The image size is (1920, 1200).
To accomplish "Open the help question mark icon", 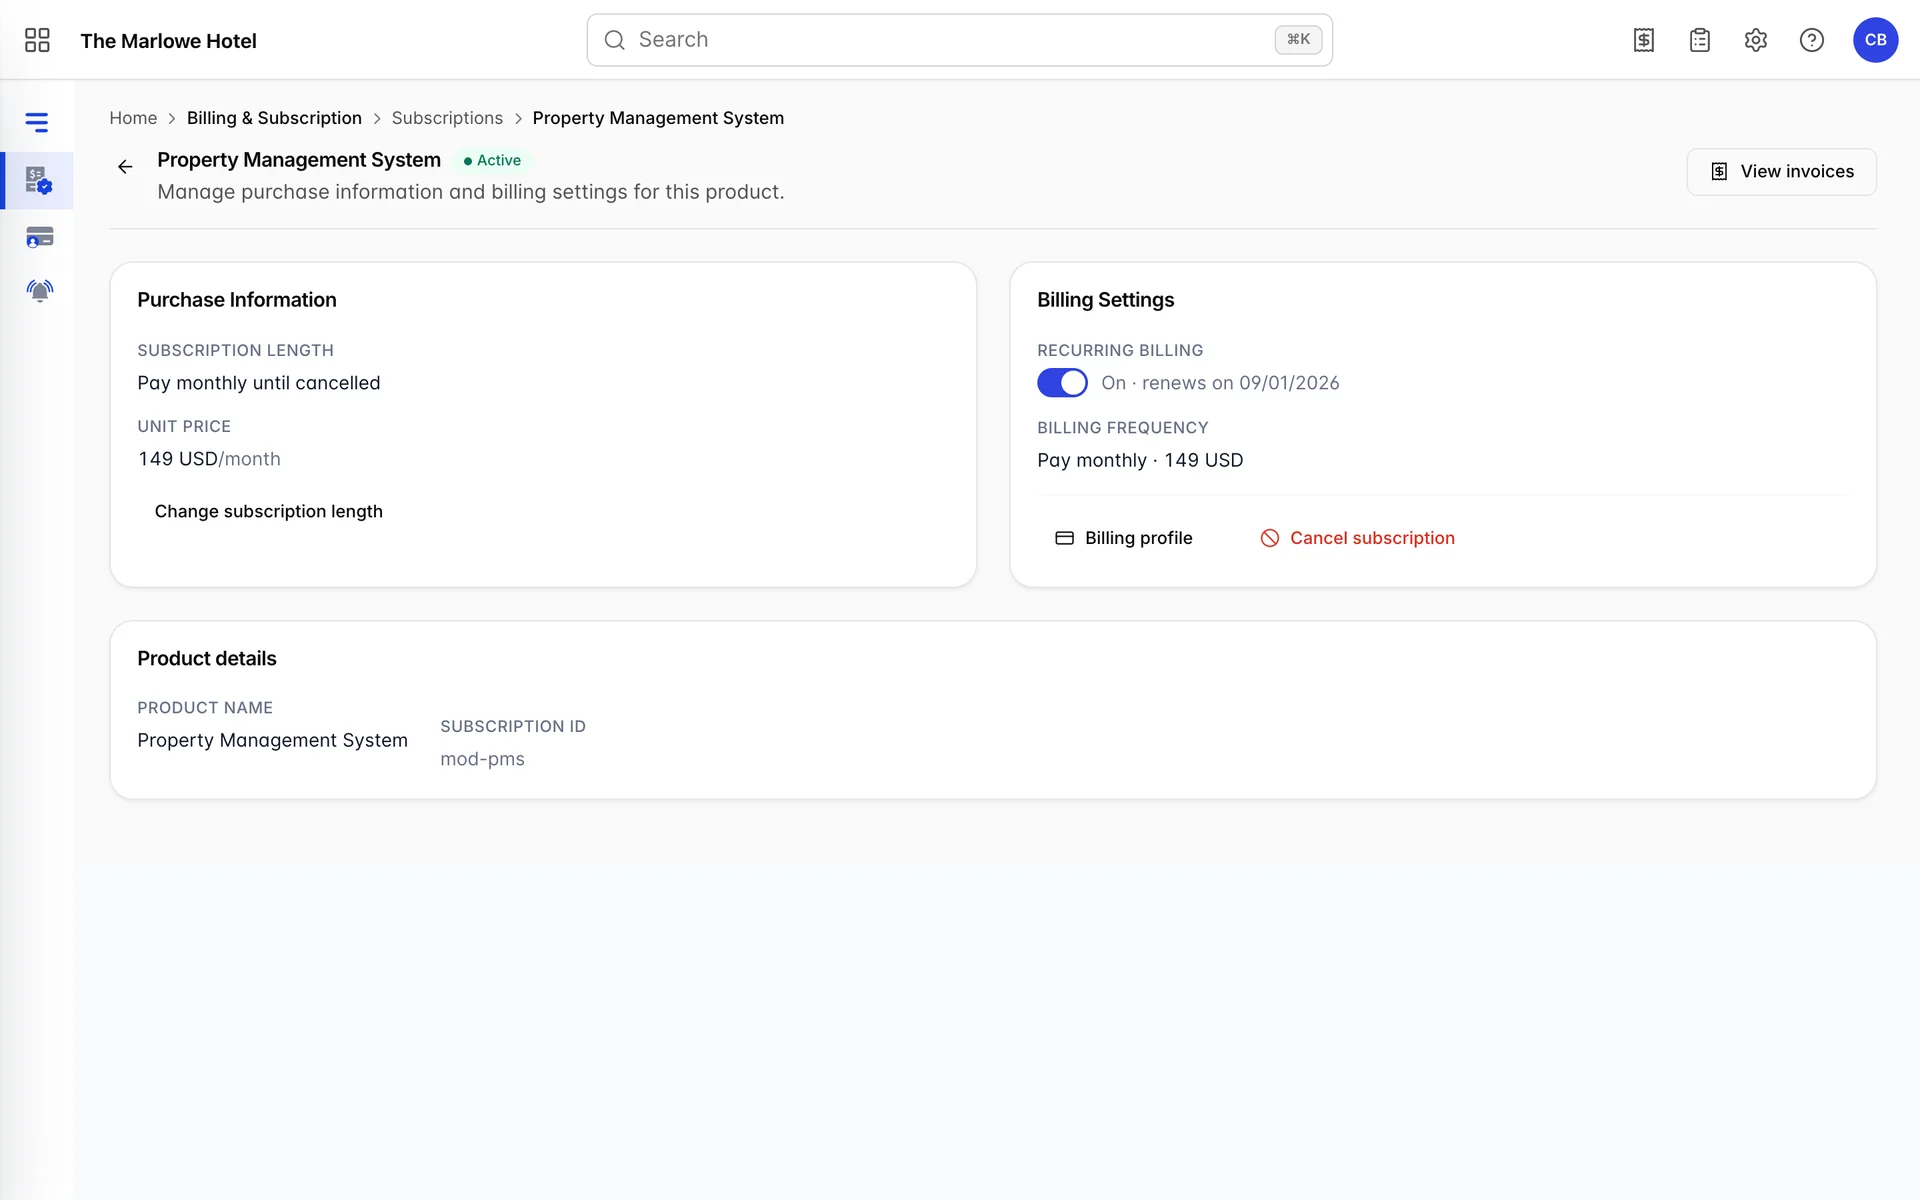I will tap(1812, 40).
